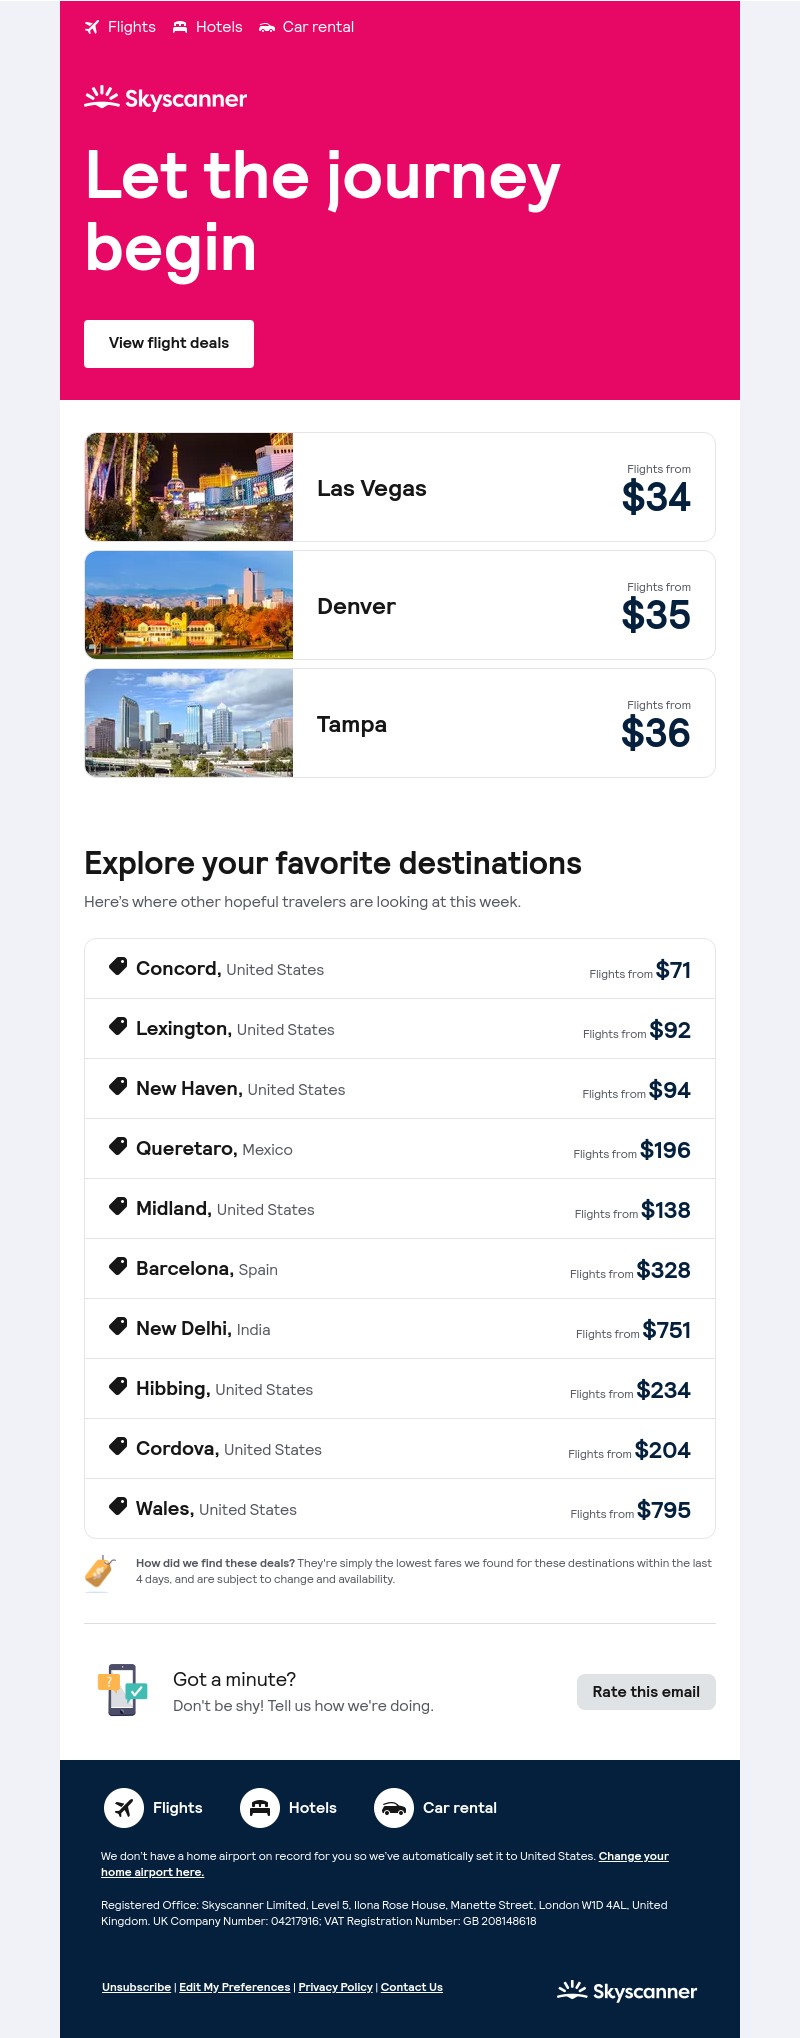
Task: Open the Barcelona, Spain flight row
Action: [x=400, y=1269]
